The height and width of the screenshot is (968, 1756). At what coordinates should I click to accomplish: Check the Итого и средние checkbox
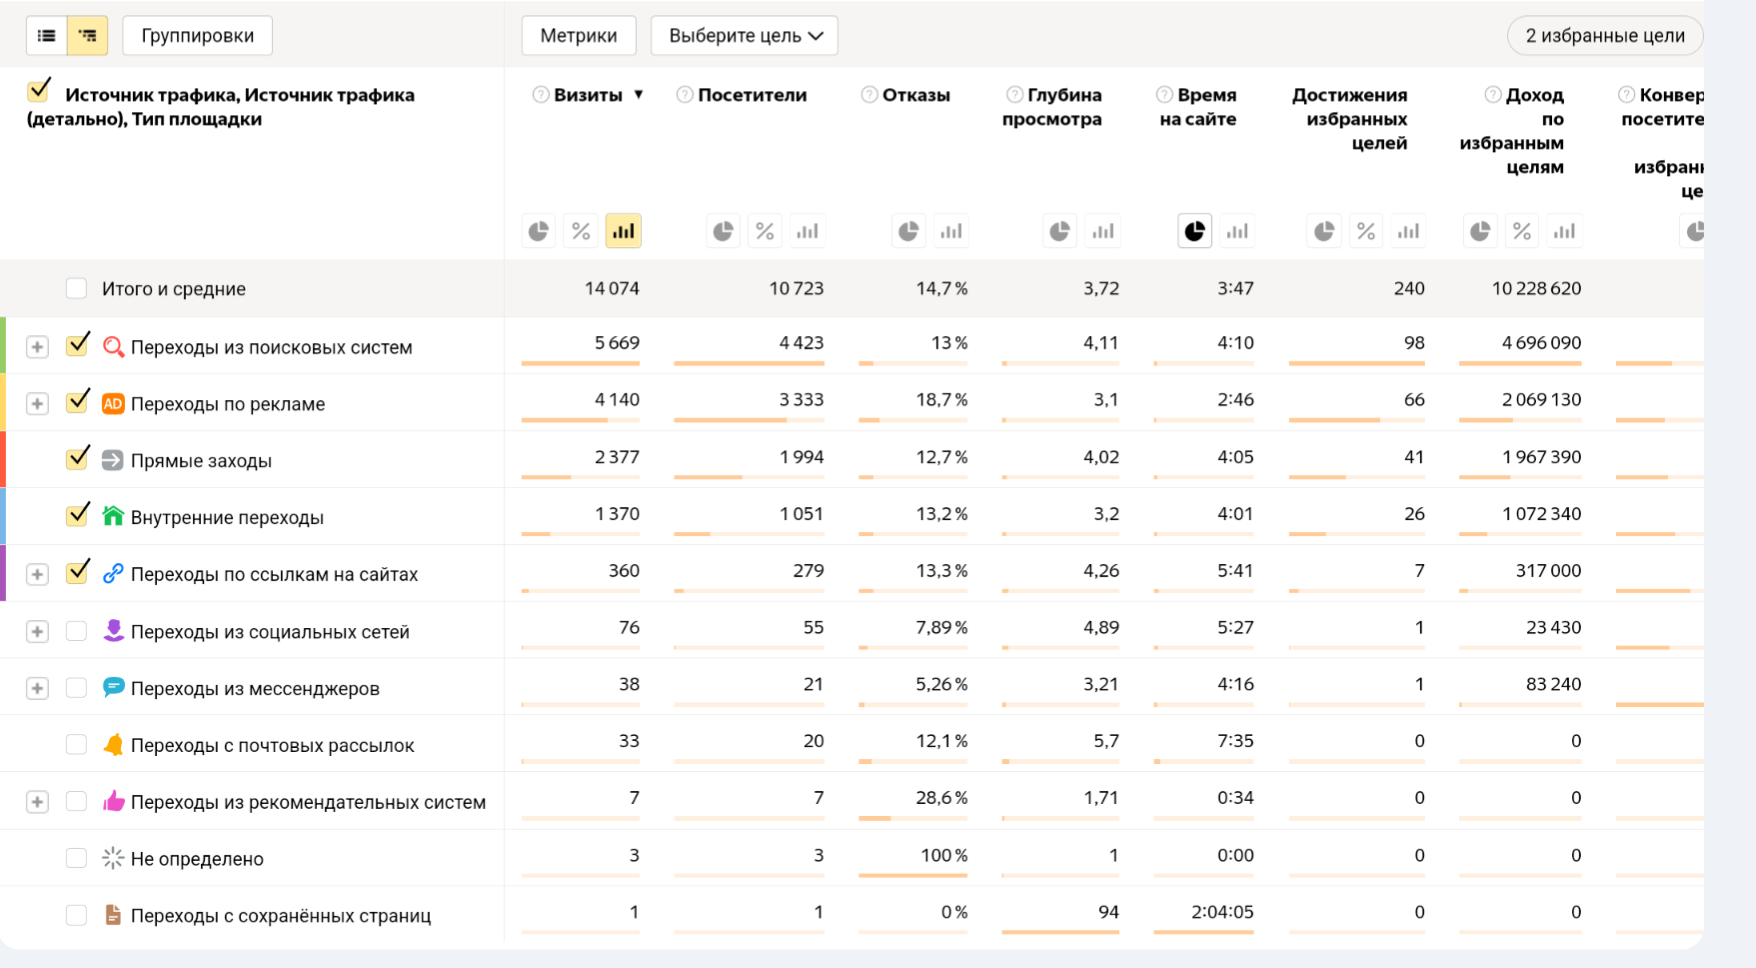click(76, 289)
